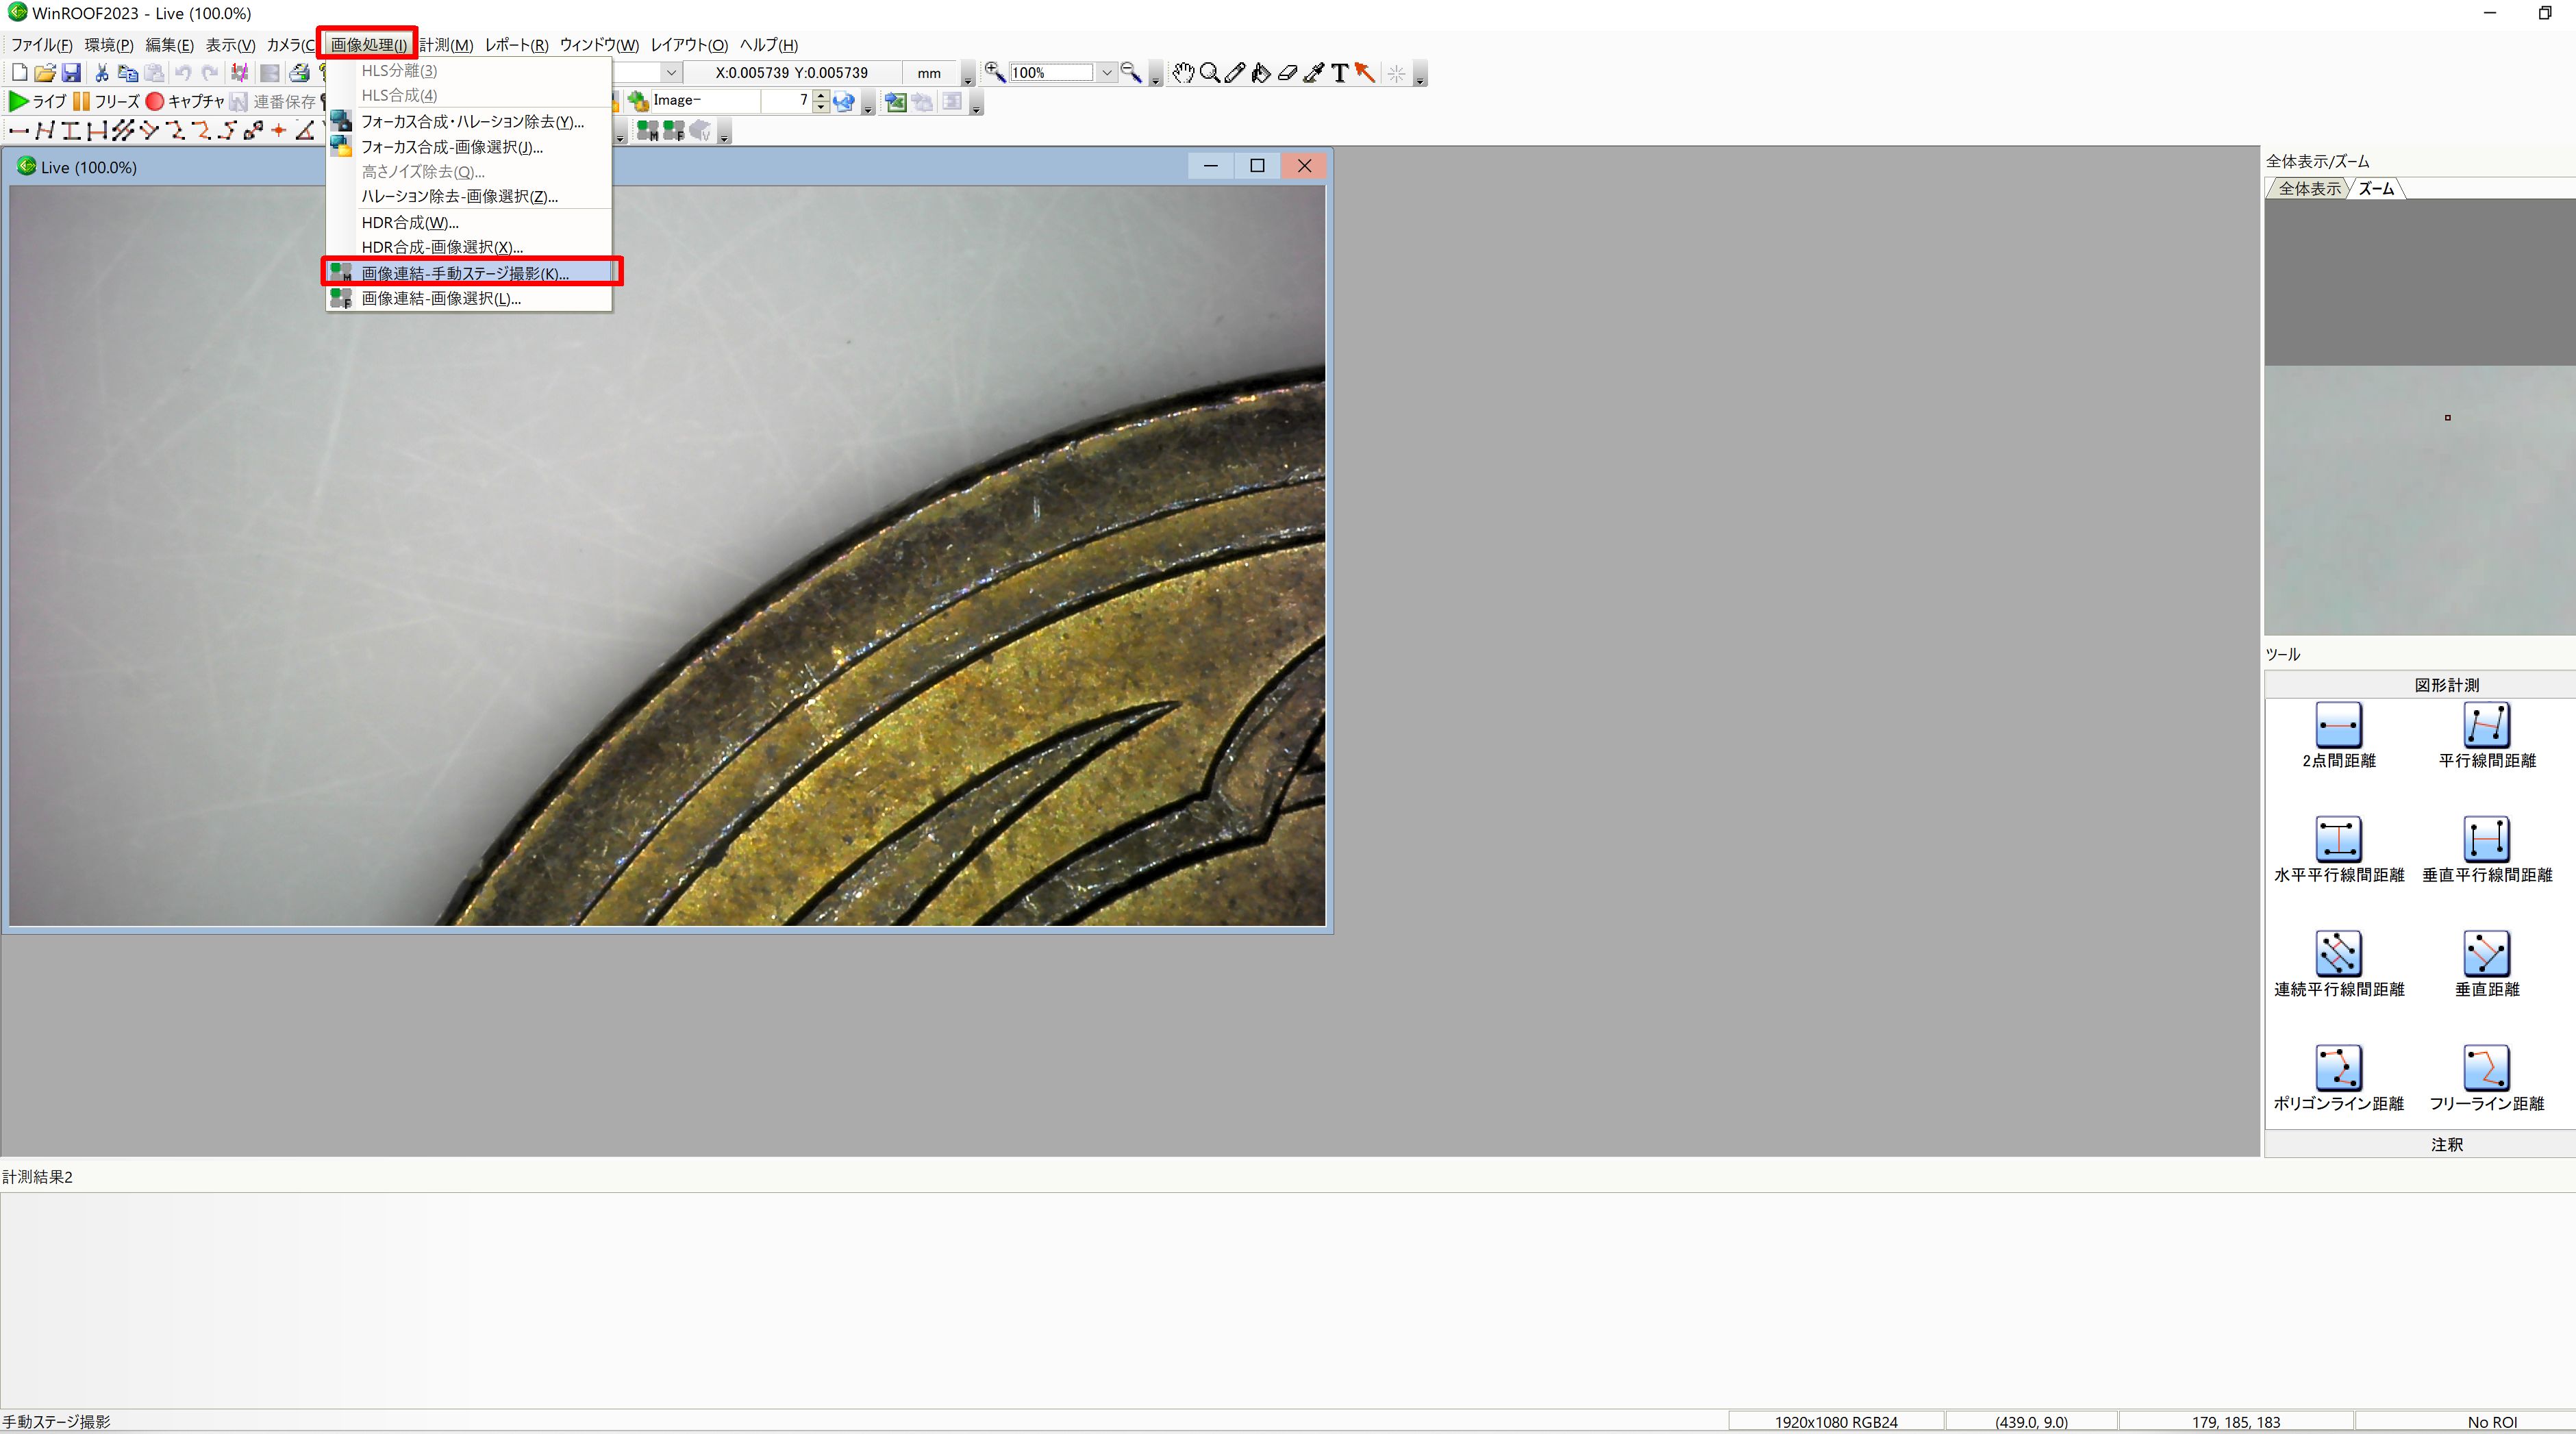Click the 垂直距離 tool button
Screen dimensions: 2576x1434
click(x=2487, y=965)
